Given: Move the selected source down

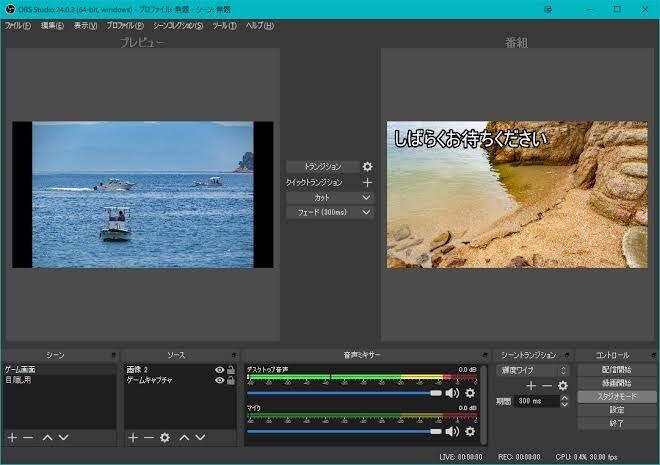Looking at the screenshot, I should click(x=200, y=438).
